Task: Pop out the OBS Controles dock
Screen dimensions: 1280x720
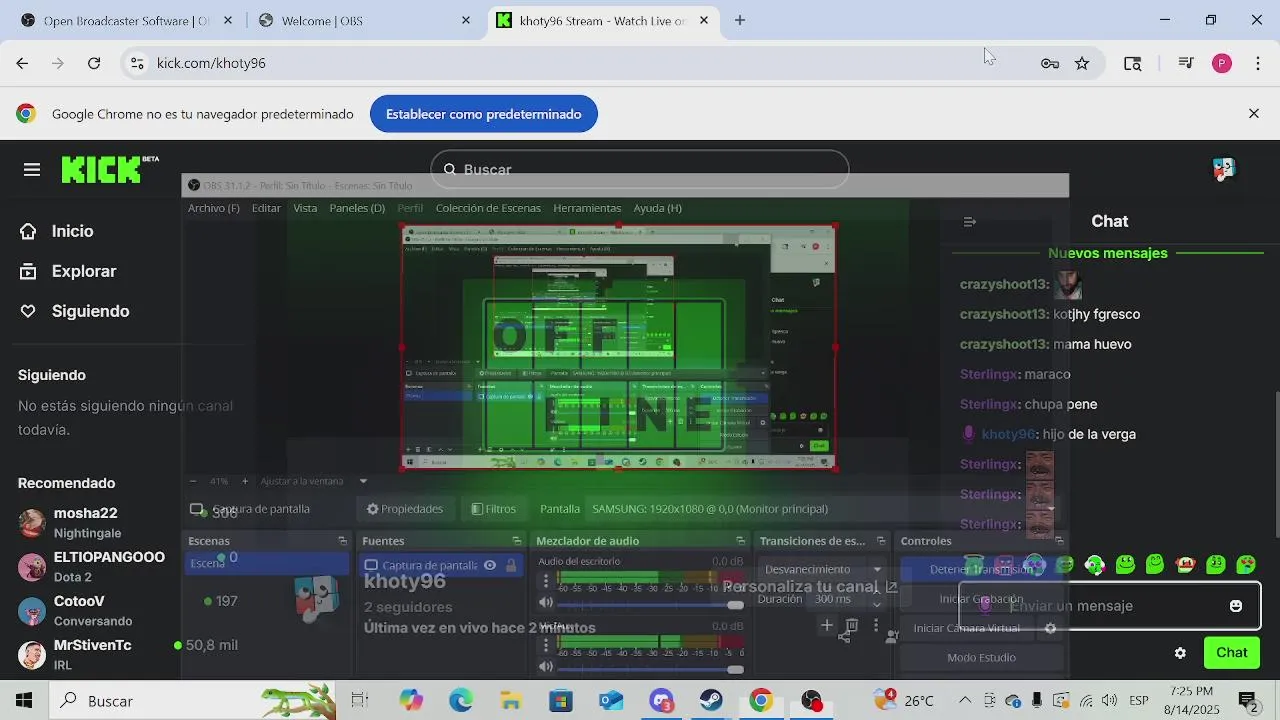Action: (1059, 541)
